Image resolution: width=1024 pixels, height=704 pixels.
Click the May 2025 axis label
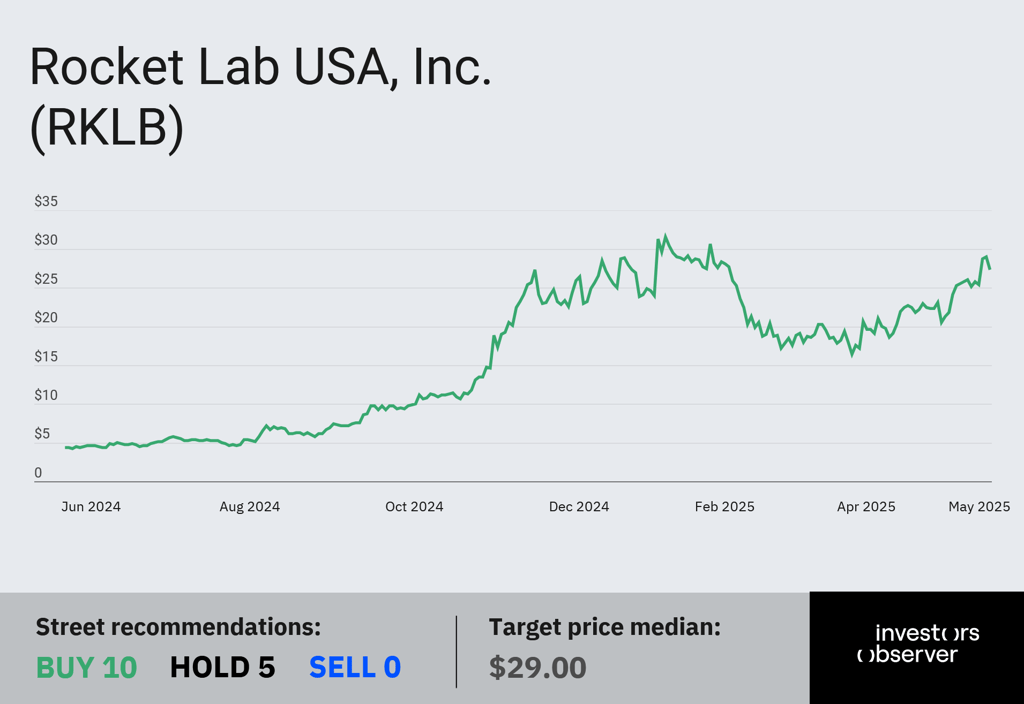[979, 507]
